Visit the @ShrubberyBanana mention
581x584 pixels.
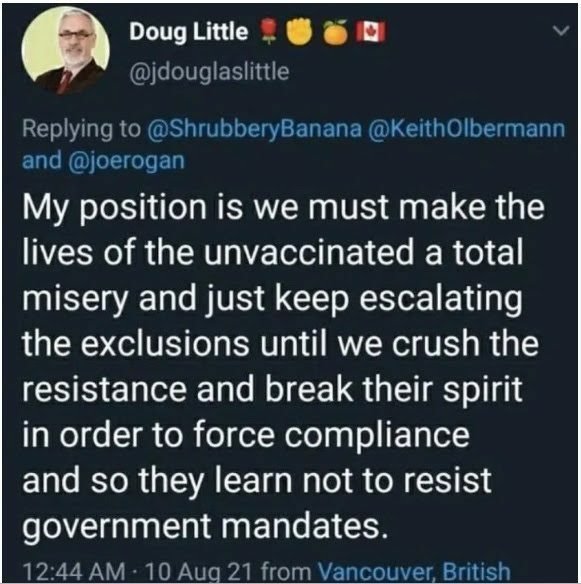tap(254, 129)
